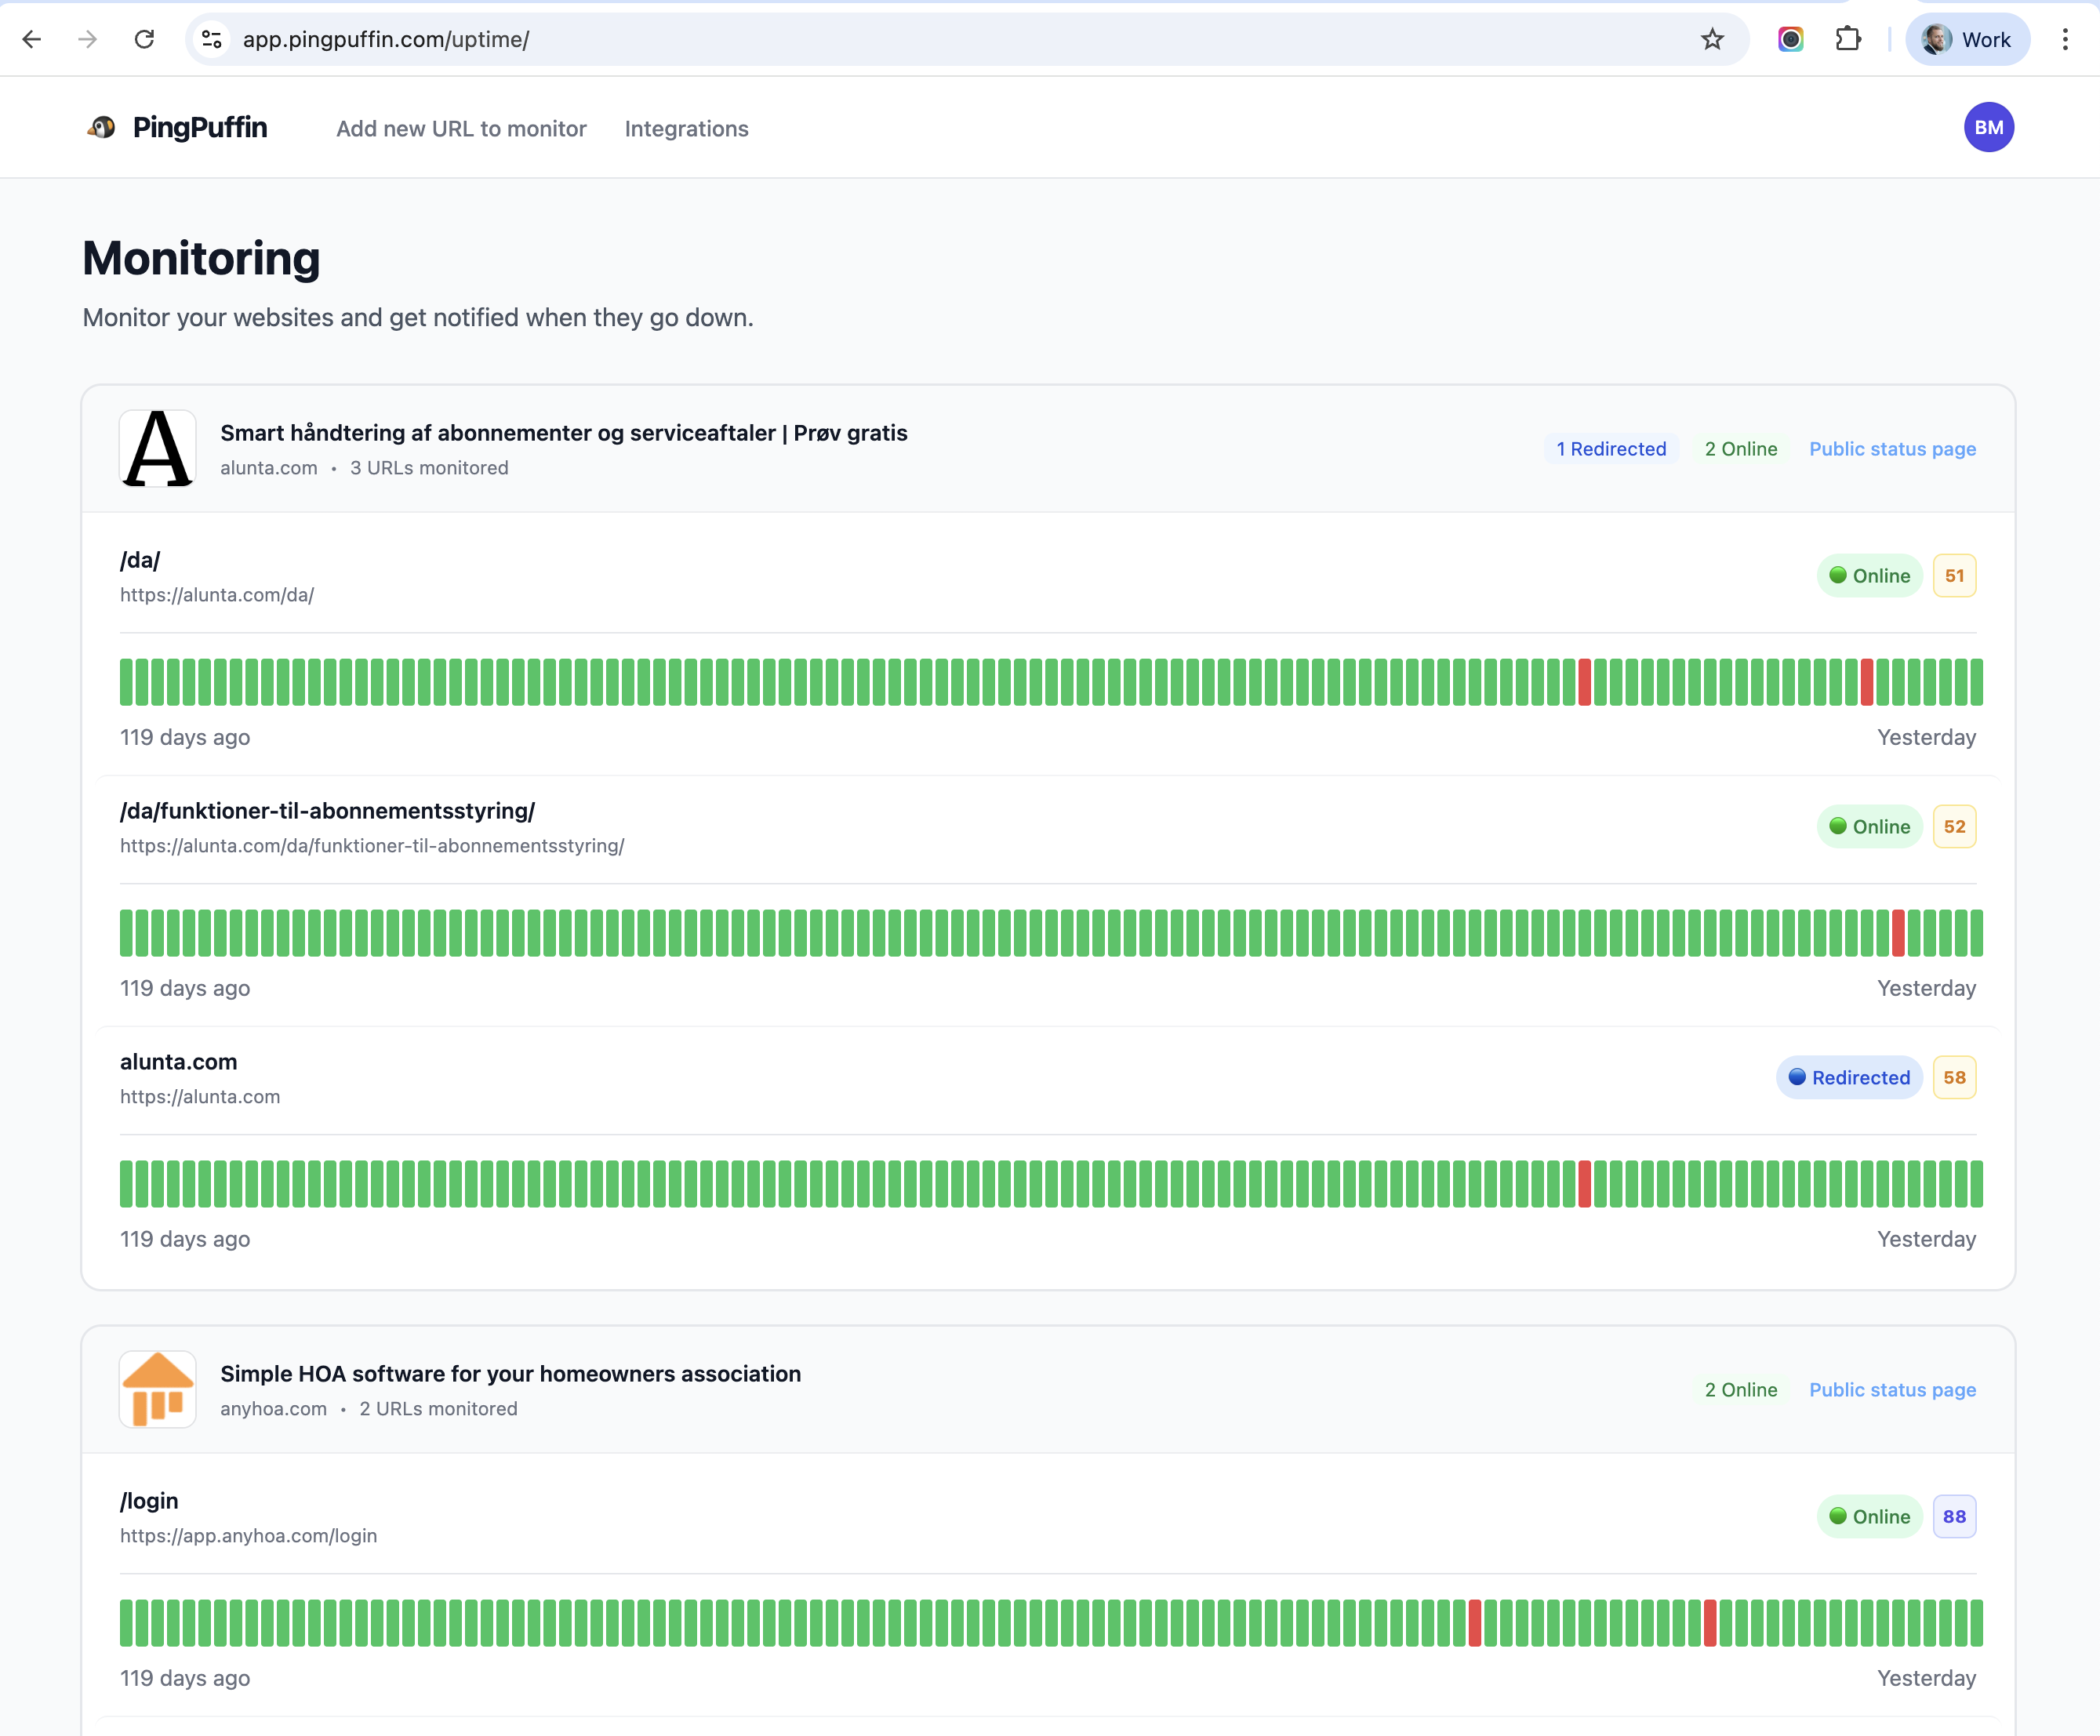The width and height of the screenshot is (2100, 1736).
Task: Click score badge 58 for alunta.com
Action: 1954,1077
